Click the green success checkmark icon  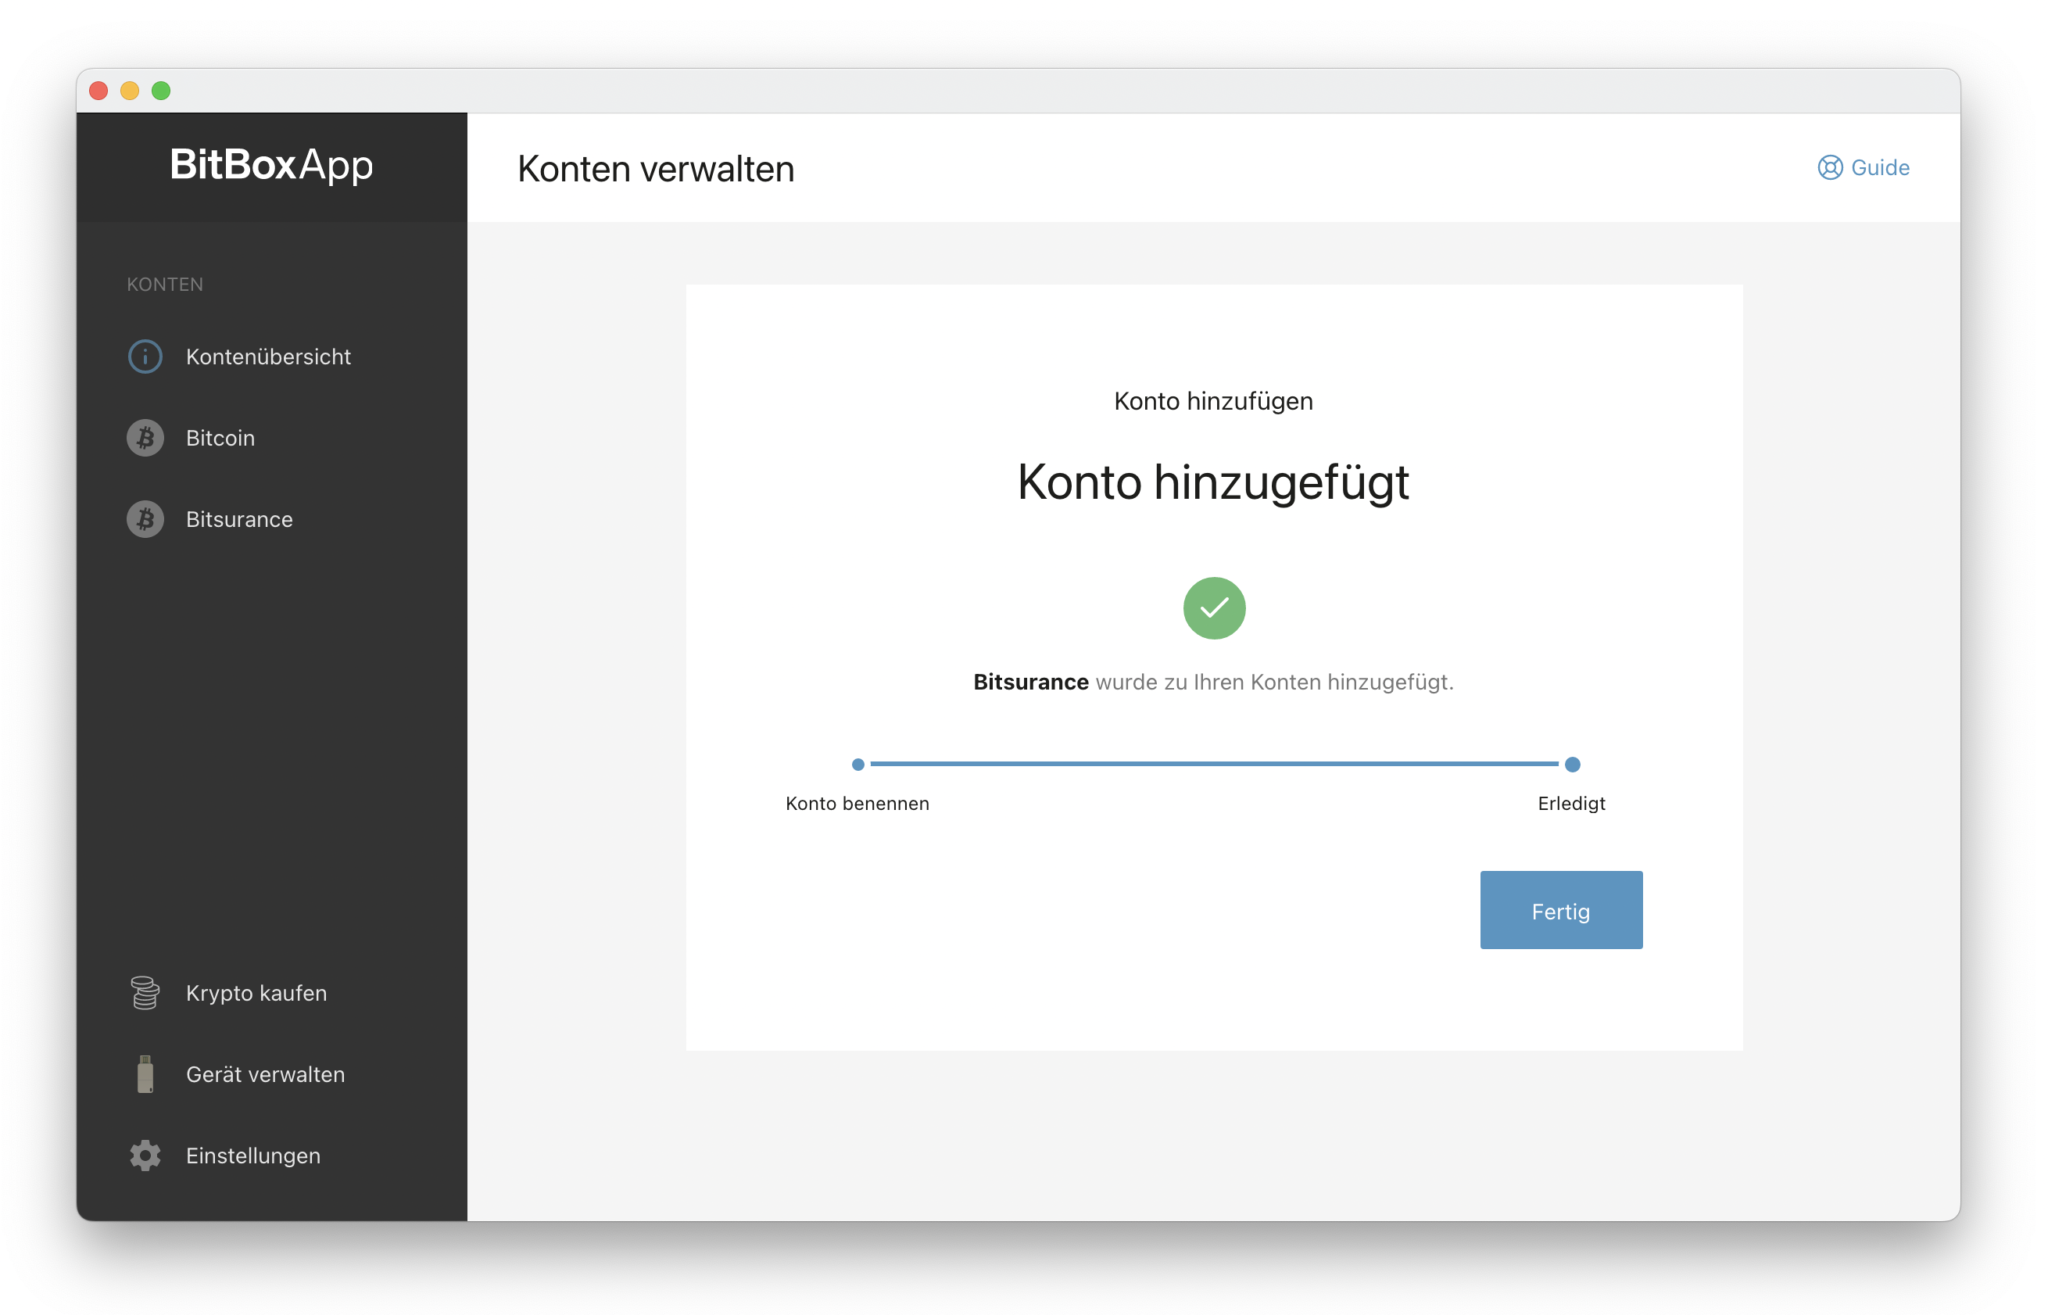[x=1214, y=608]
